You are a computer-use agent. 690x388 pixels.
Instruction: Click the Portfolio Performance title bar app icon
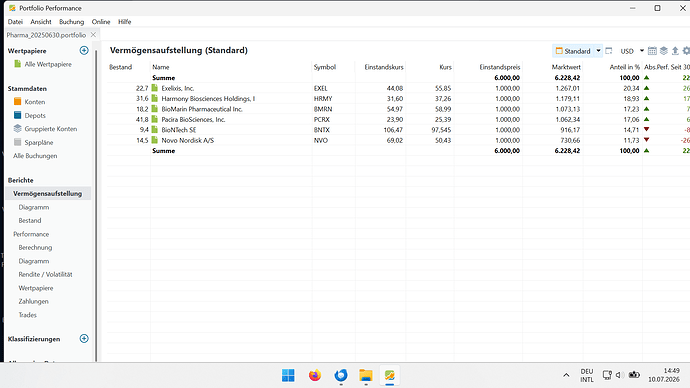[12, 8]
